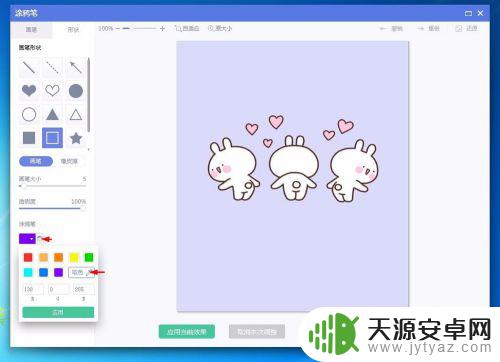
Task: Click the B value input field
Action: tap(84, 289)
